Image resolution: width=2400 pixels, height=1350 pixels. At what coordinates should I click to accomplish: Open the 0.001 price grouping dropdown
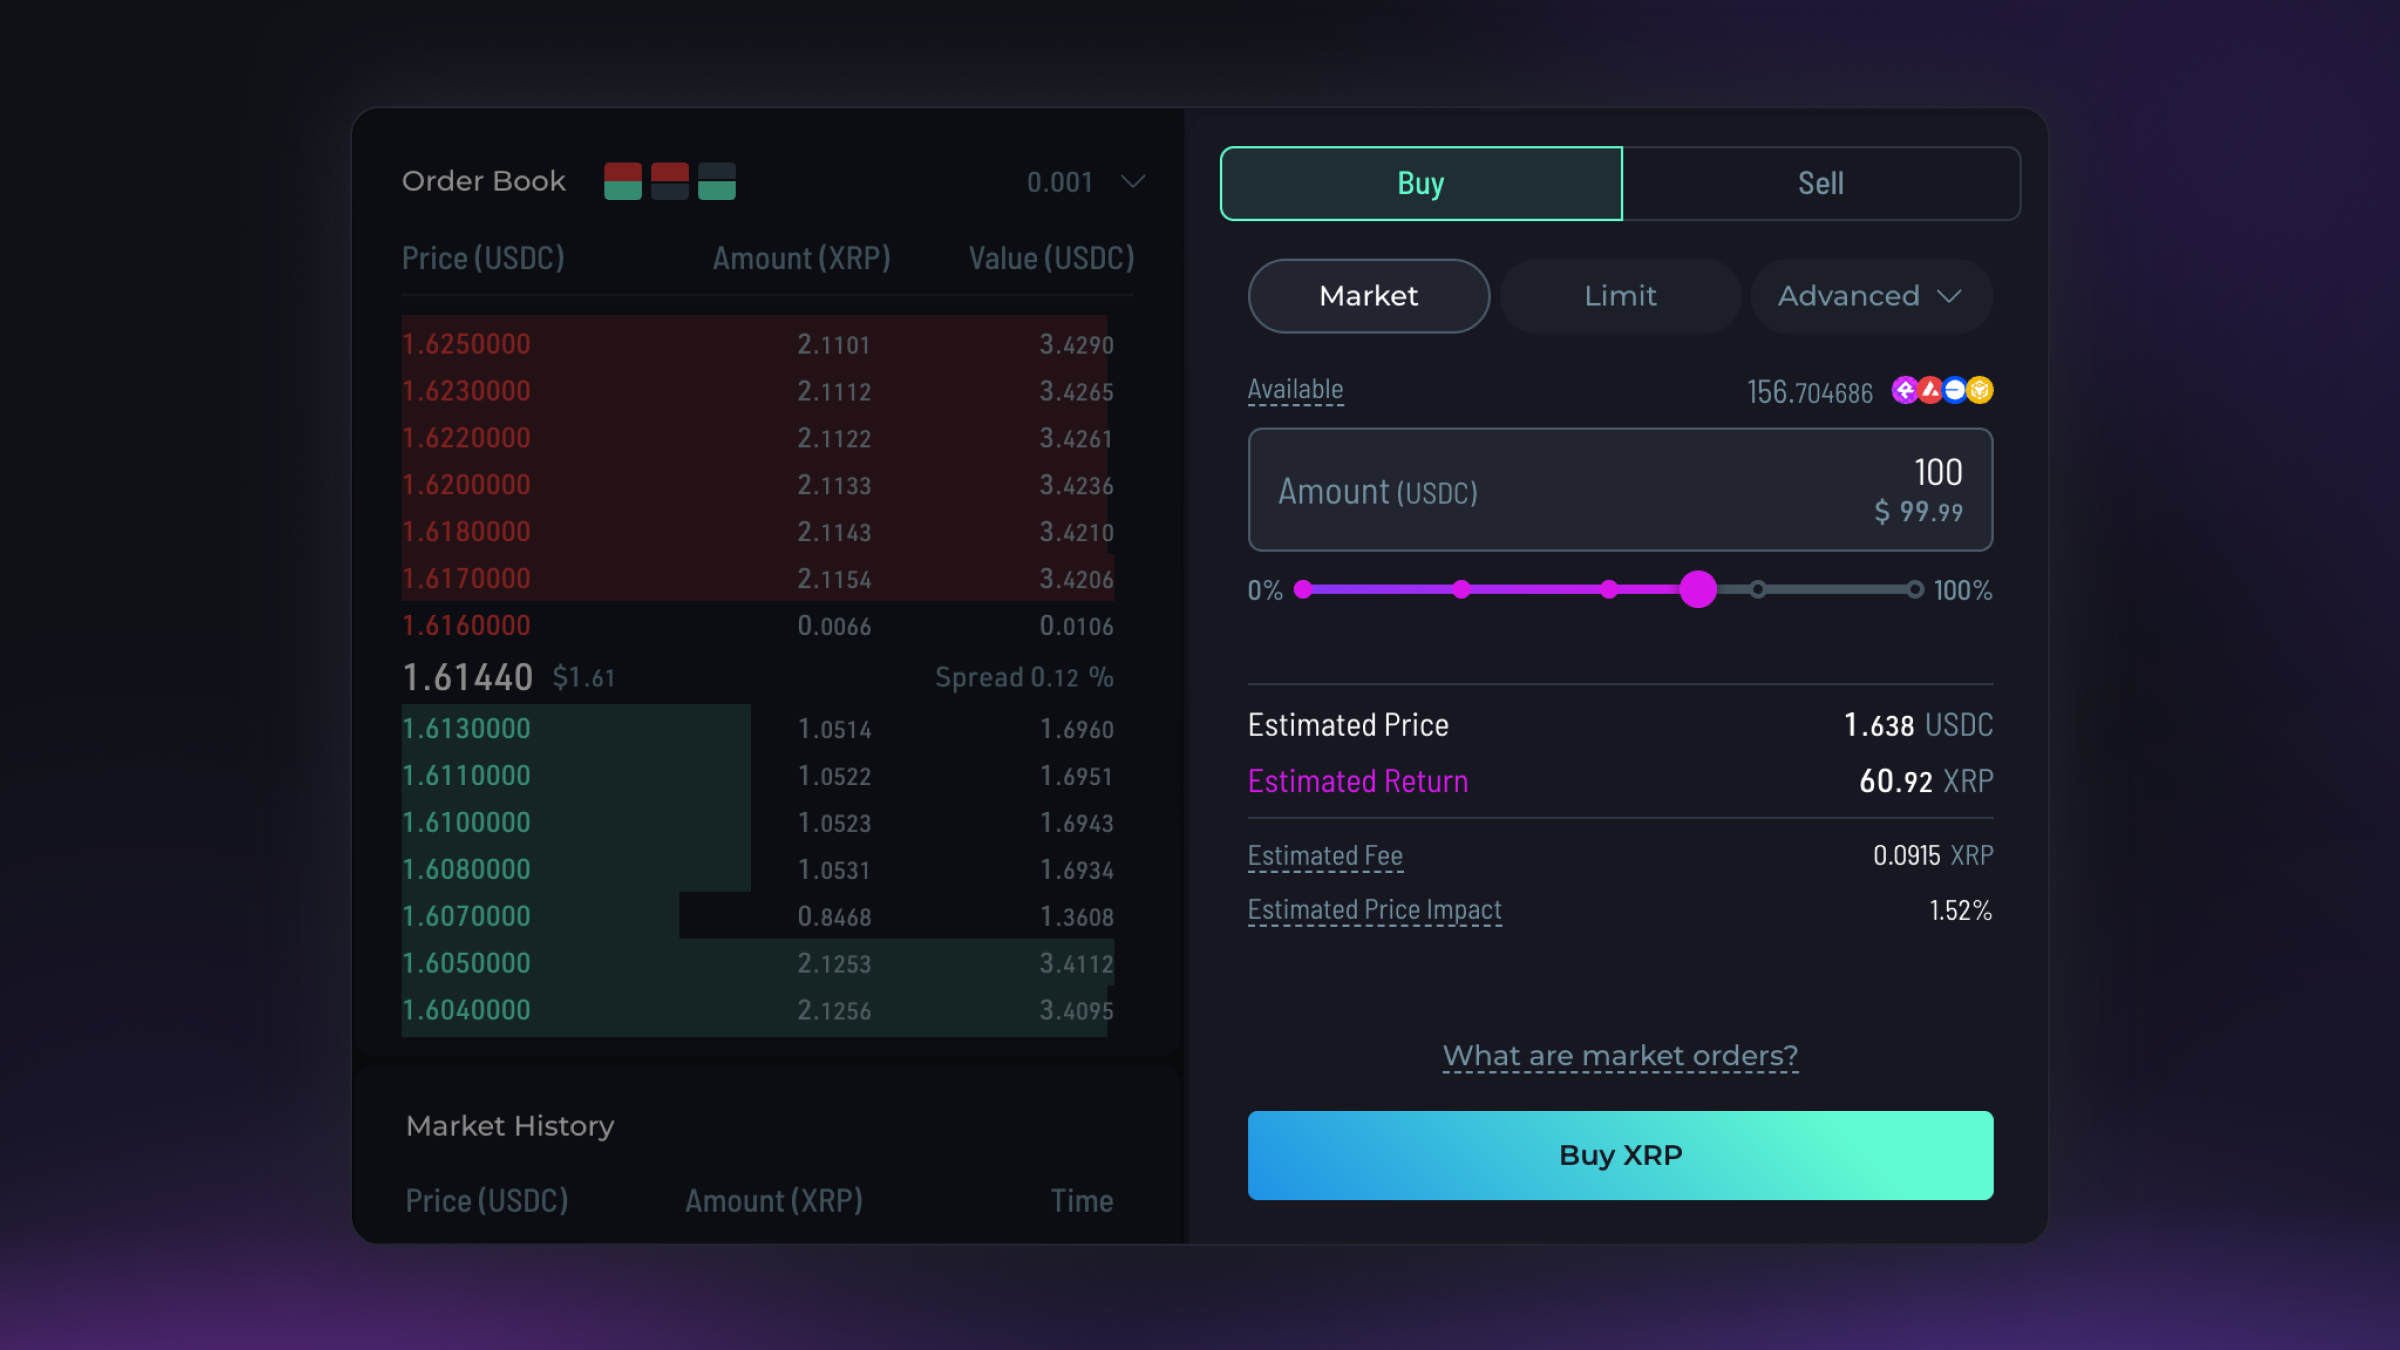[1085, 182]
